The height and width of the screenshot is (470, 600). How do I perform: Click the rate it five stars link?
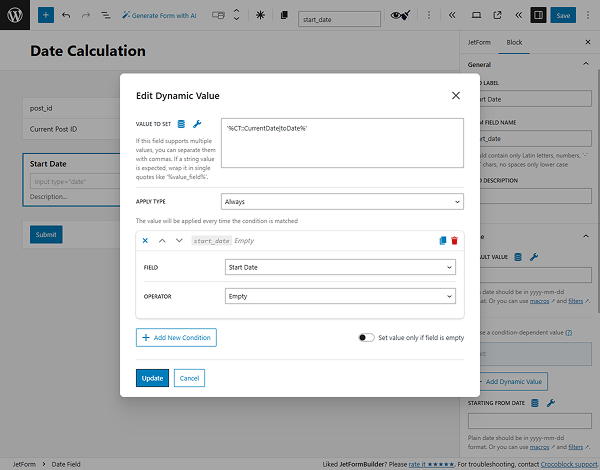point(431,464)
